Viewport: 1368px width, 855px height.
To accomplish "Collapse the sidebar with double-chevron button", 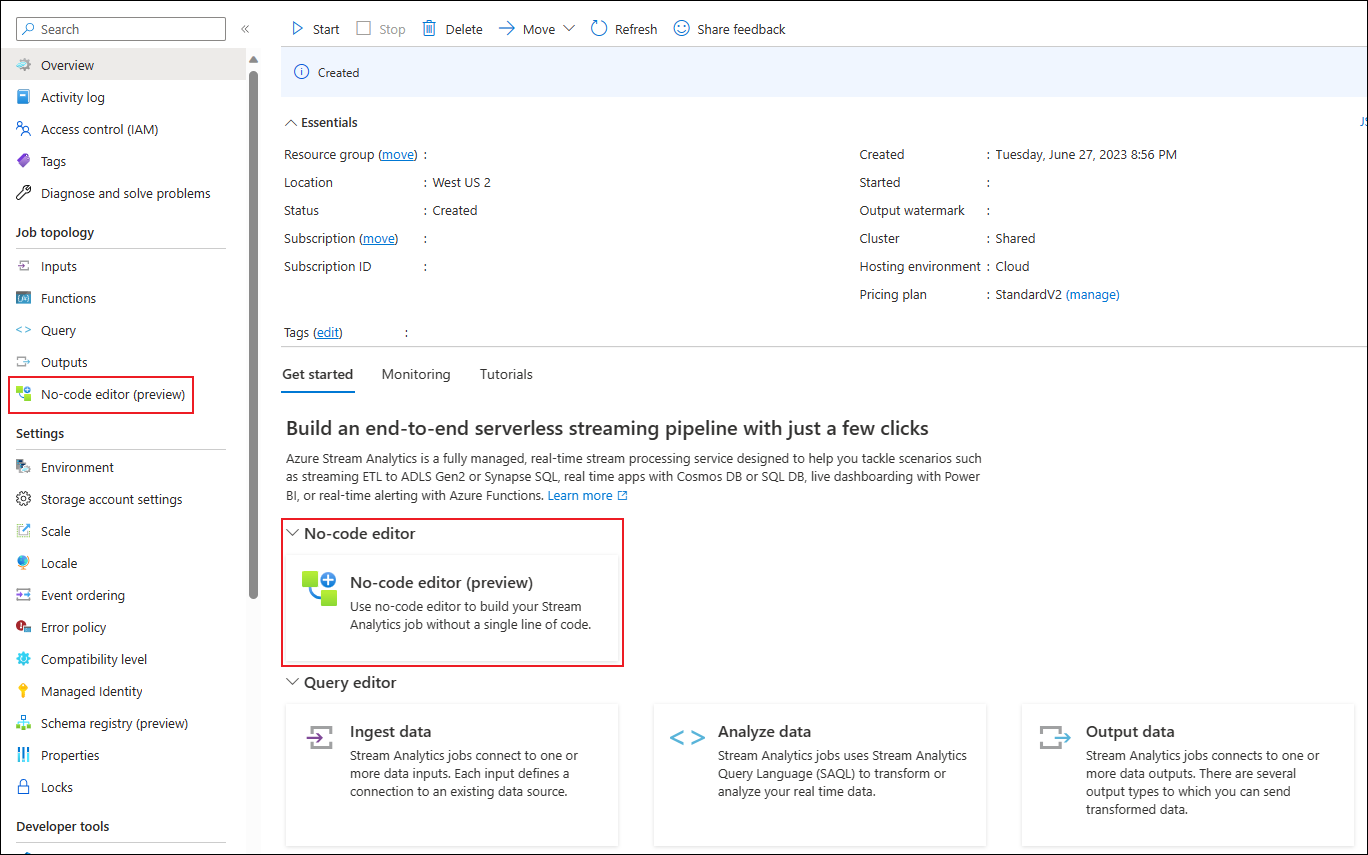I will pyautogui.click(x=245, y=29).
